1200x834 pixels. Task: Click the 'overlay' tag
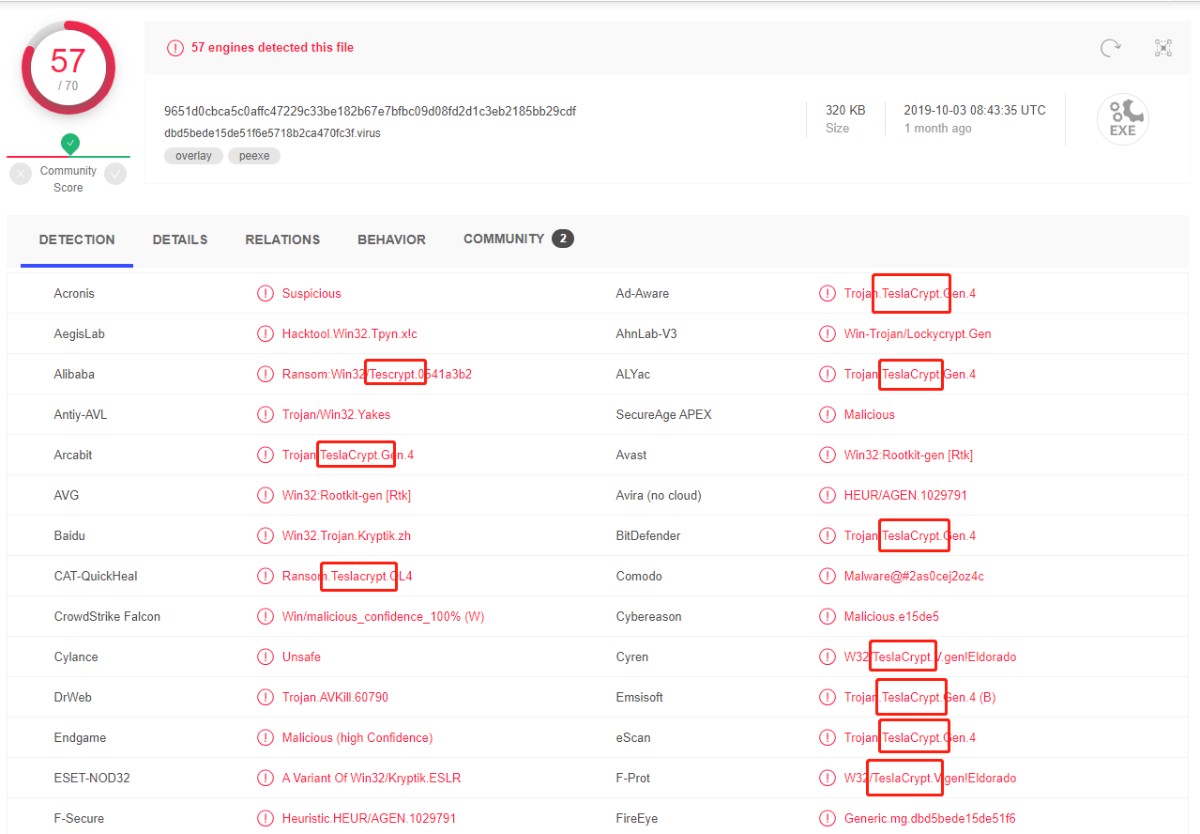point(194,156)
